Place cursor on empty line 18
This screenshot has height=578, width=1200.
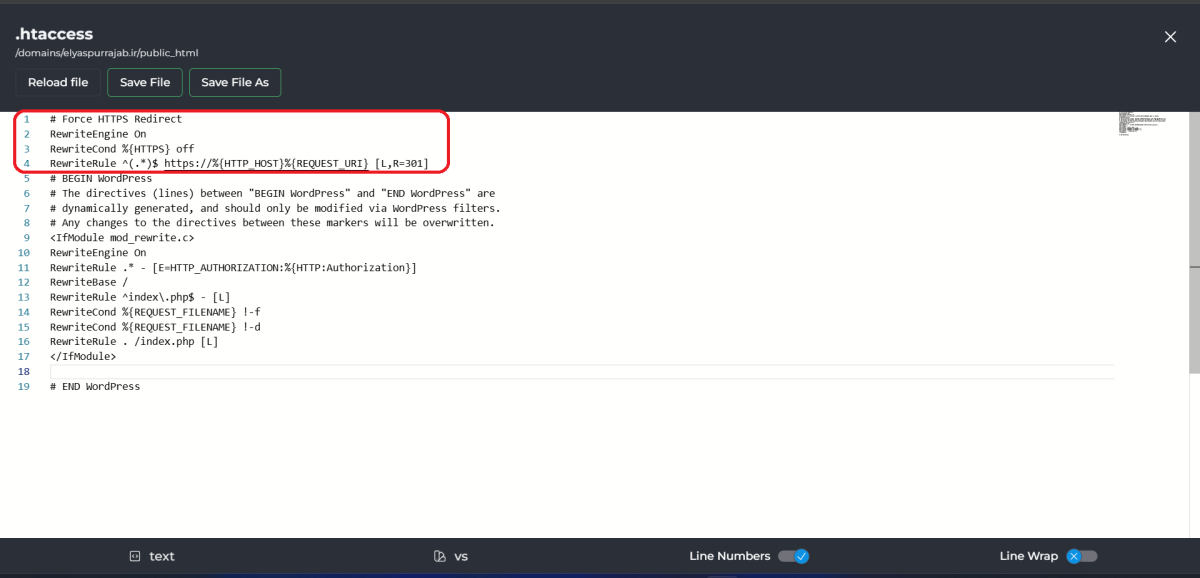pos(400,371)
